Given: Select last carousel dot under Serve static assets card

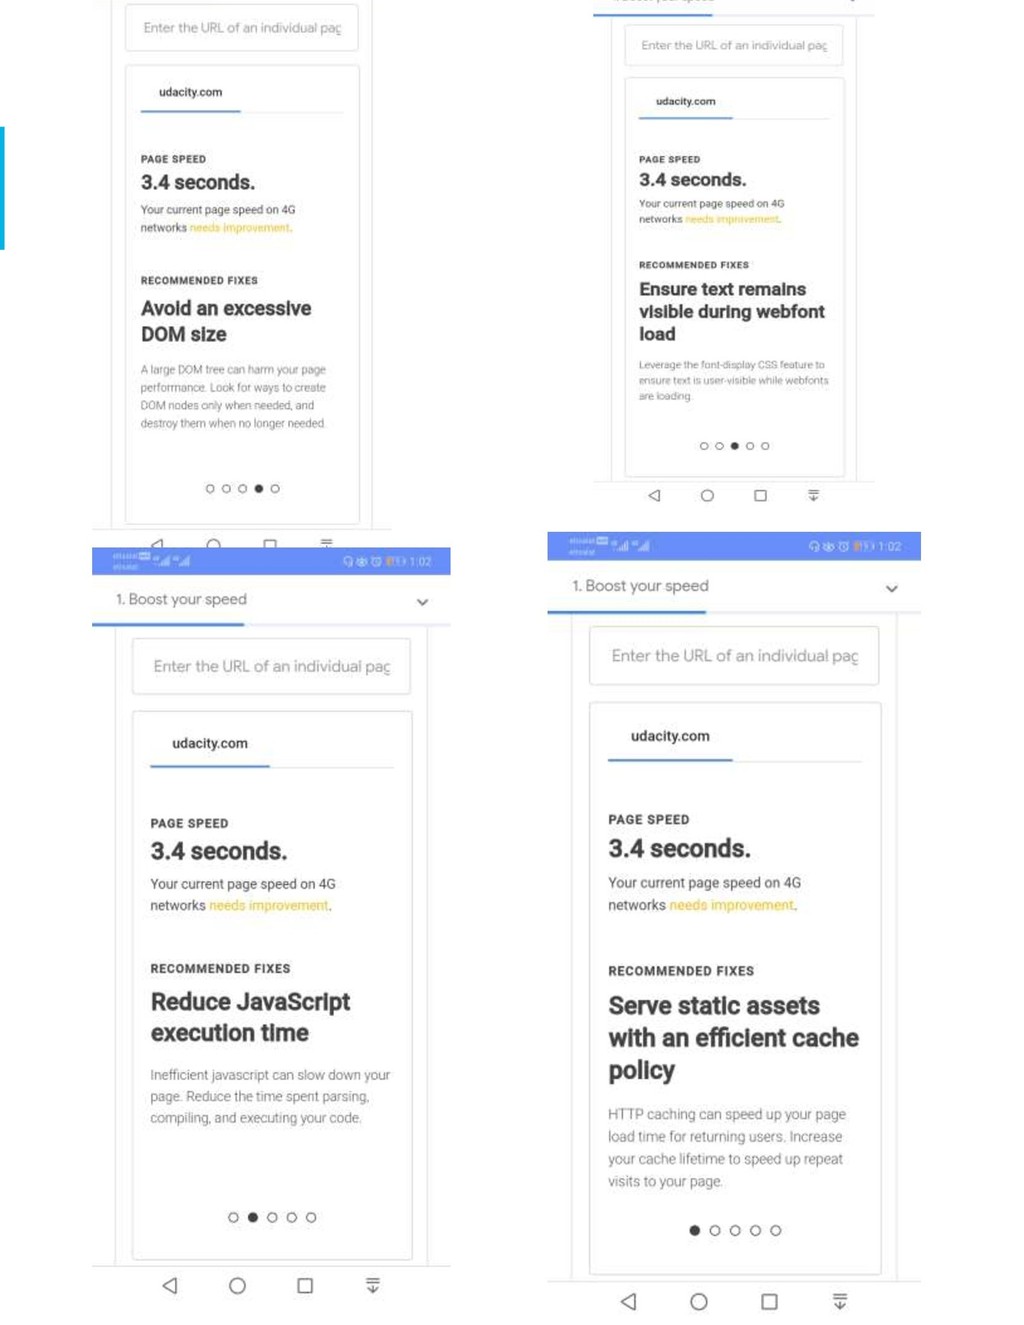Looking at the screenshot, I should [776, 1230].
